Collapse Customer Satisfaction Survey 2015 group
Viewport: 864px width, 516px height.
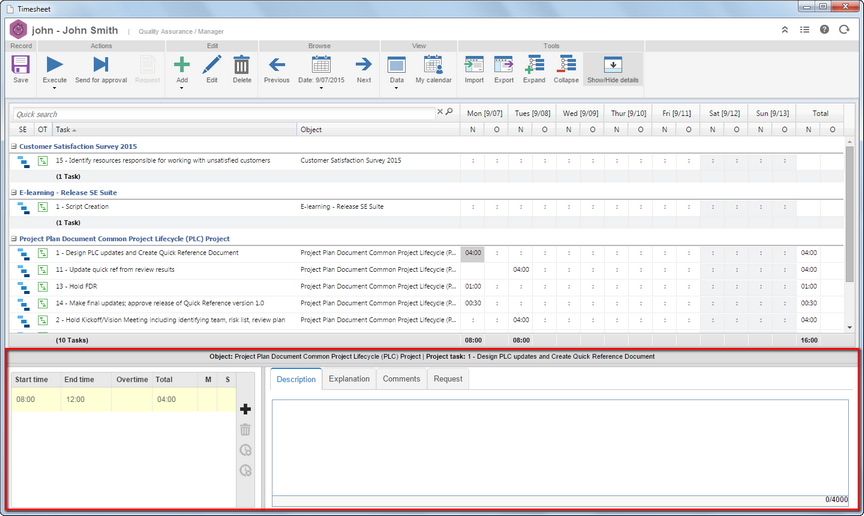[x=14, y=147]
